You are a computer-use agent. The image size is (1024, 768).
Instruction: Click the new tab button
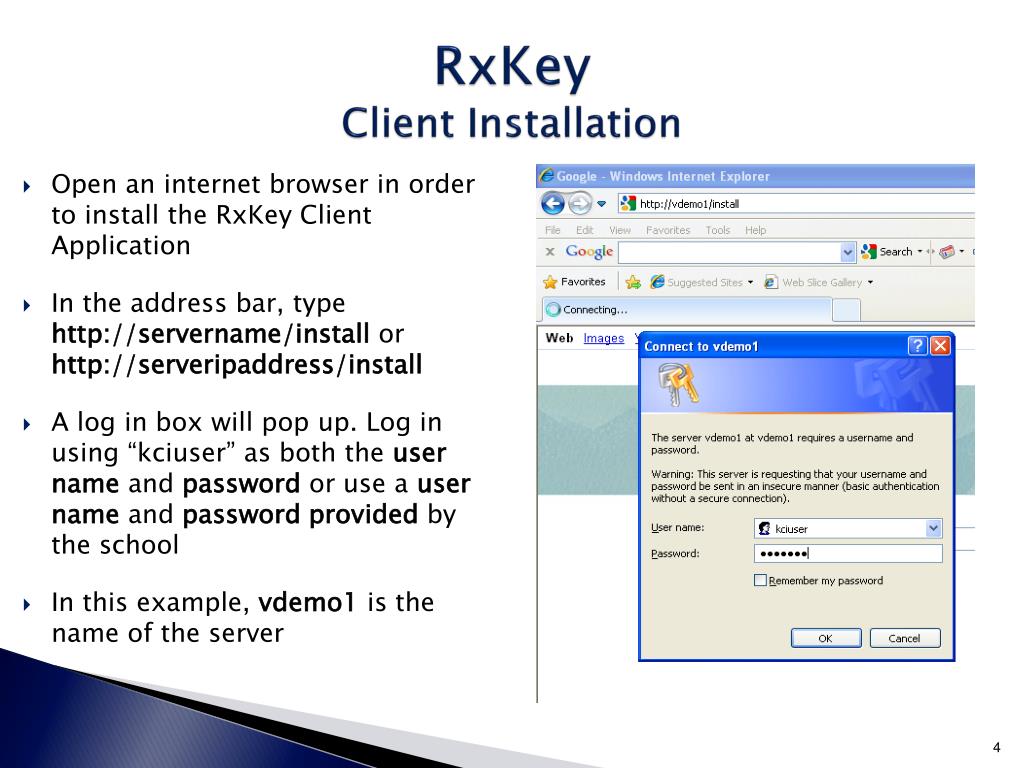[x=846, y=310]
